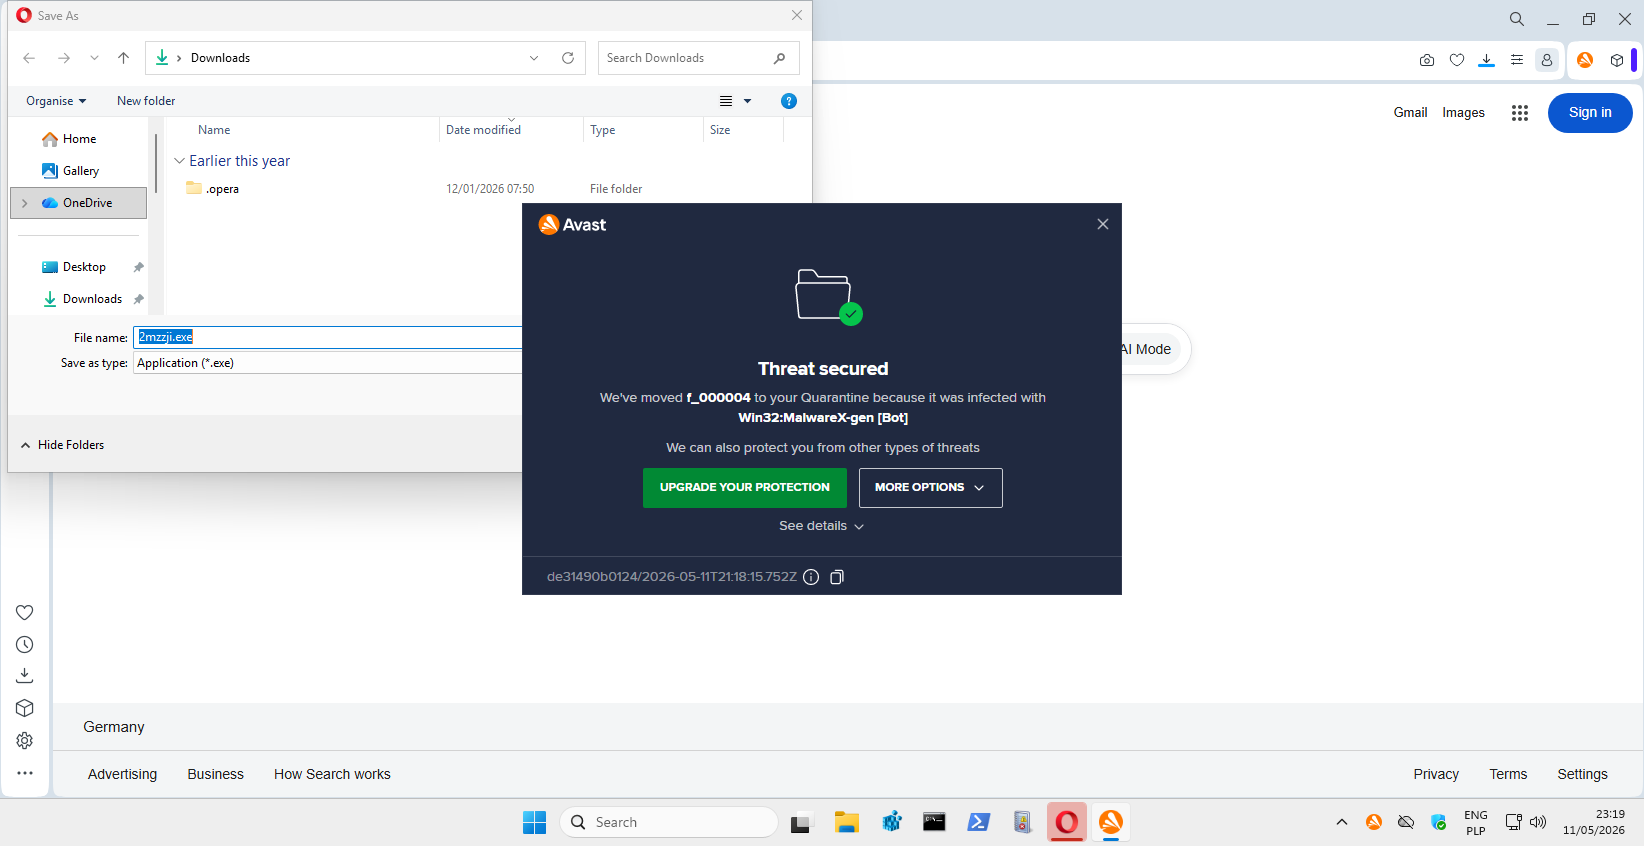Sort by Date modified column

click(x=483, y=130)
